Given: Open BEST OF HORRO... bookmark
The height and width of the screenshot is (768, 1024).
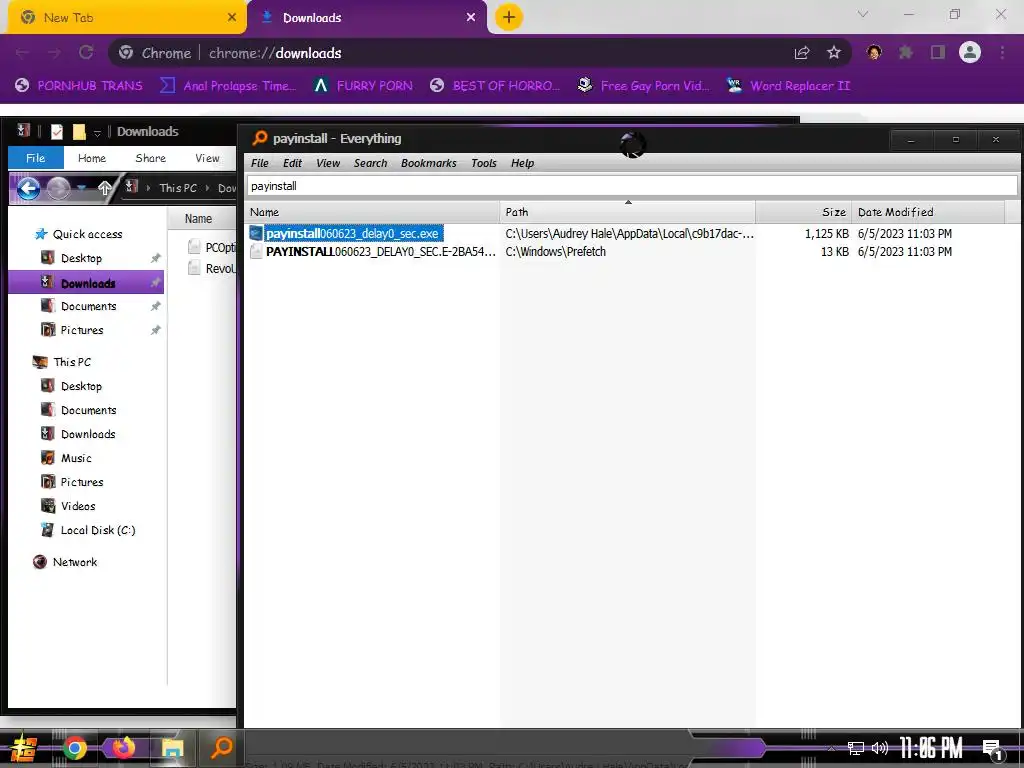Looking at the screenshot, I should pyautogui.click(x=495, y=86).
